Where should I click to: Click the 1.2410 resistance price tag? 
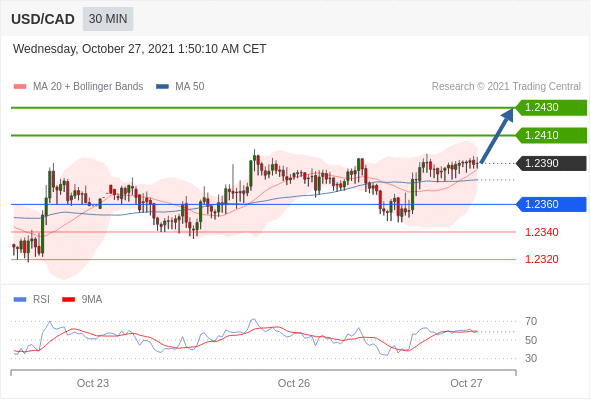551,135
